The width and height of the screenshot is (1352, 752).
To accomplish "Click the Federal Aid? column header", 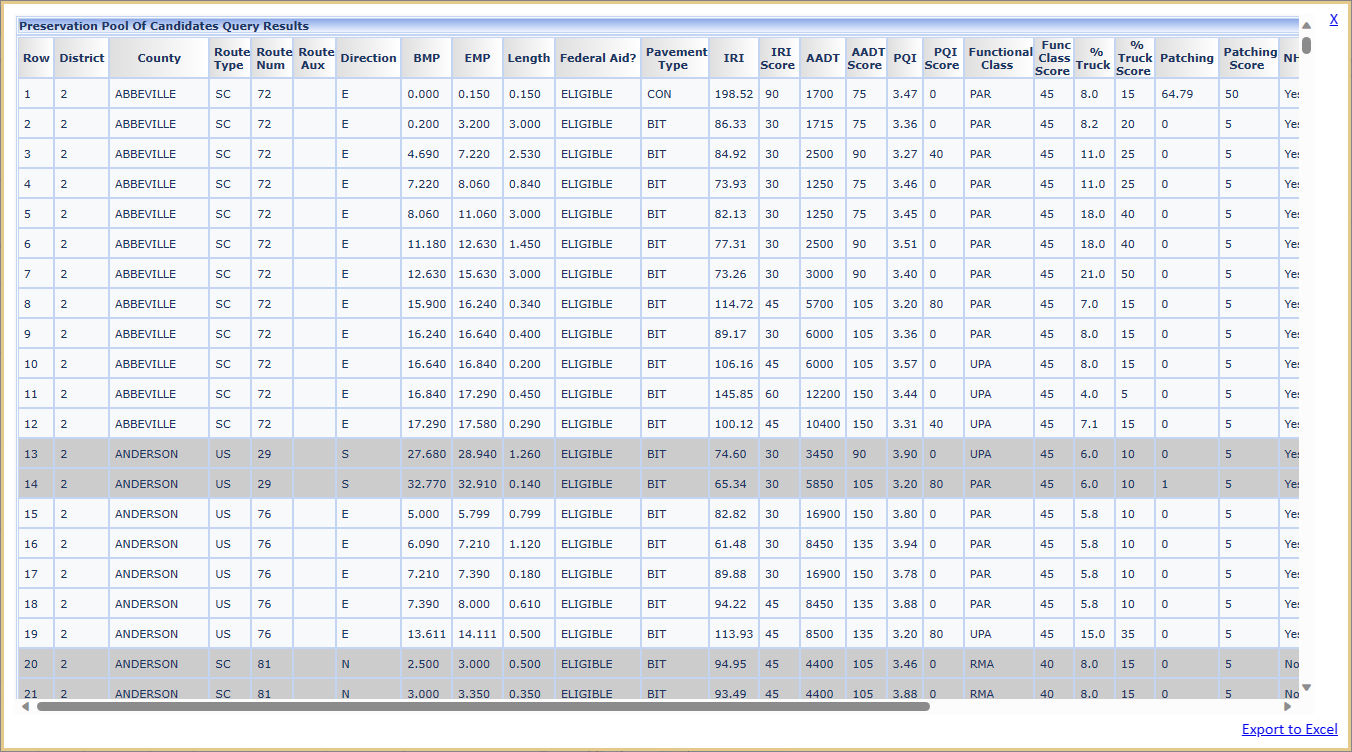I will tap(598, 58).
